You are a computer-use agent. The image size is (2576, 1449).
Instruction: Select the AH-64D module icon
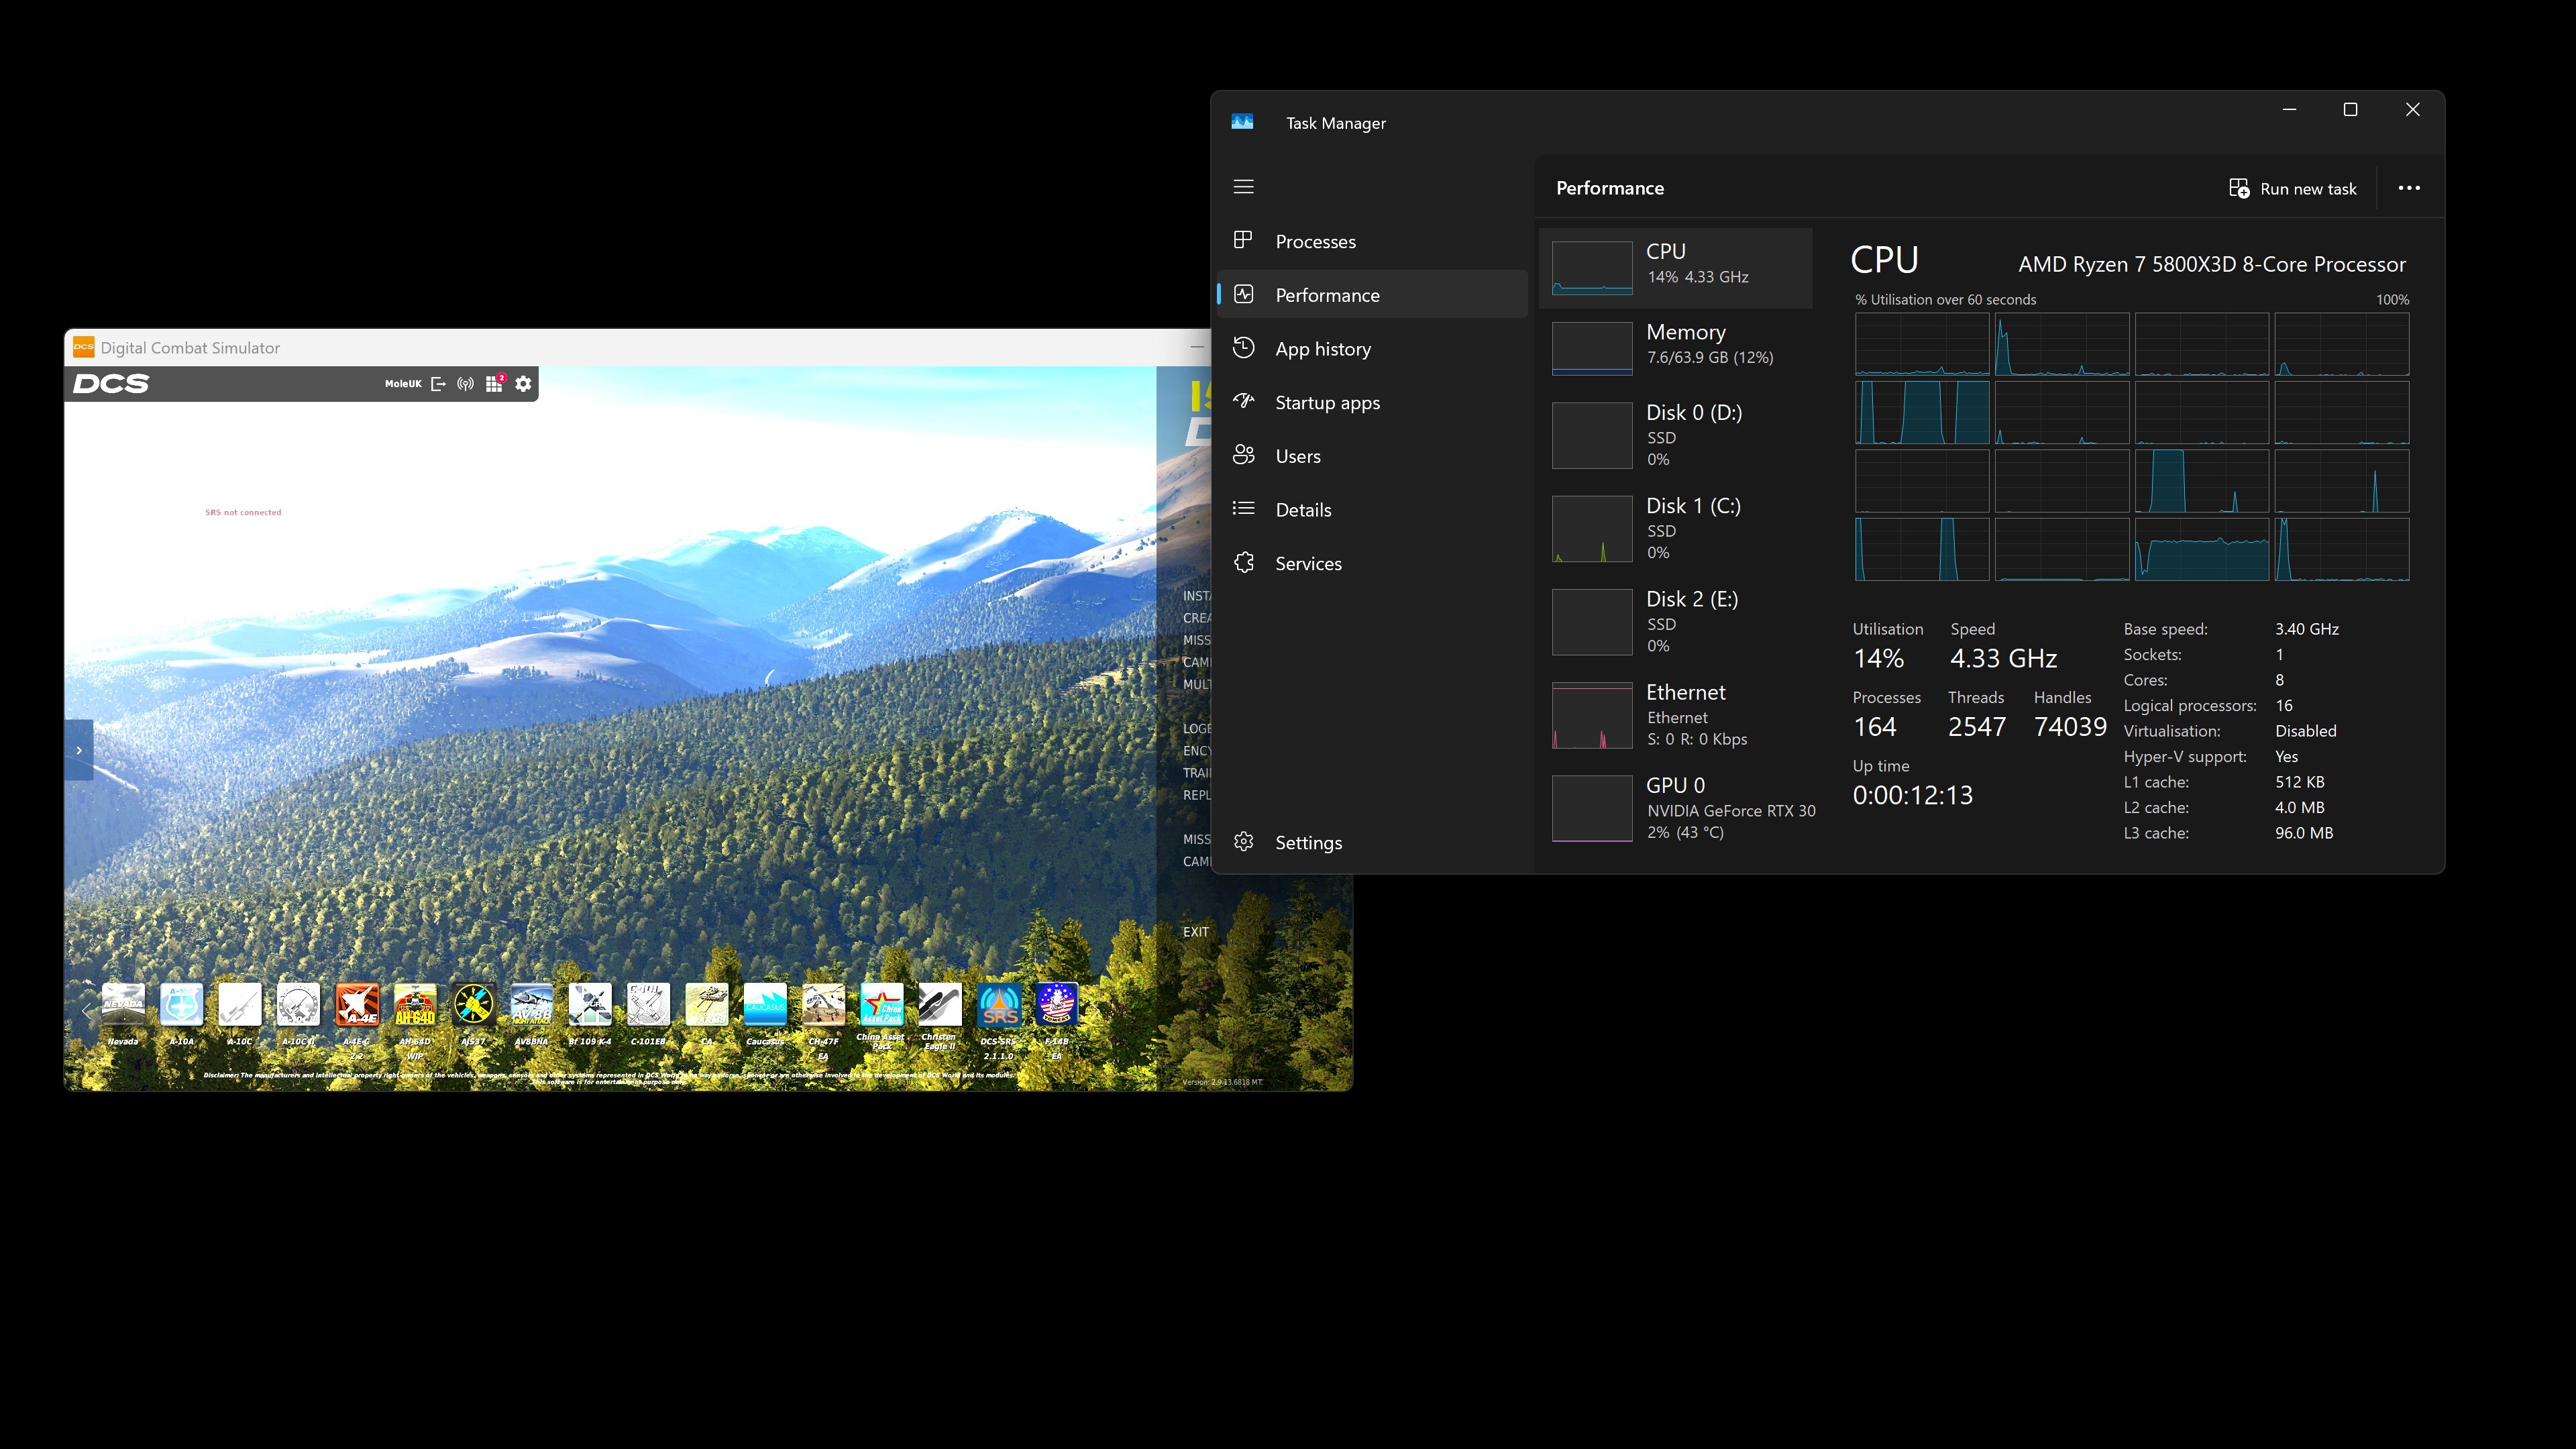tap(415, 1004)
